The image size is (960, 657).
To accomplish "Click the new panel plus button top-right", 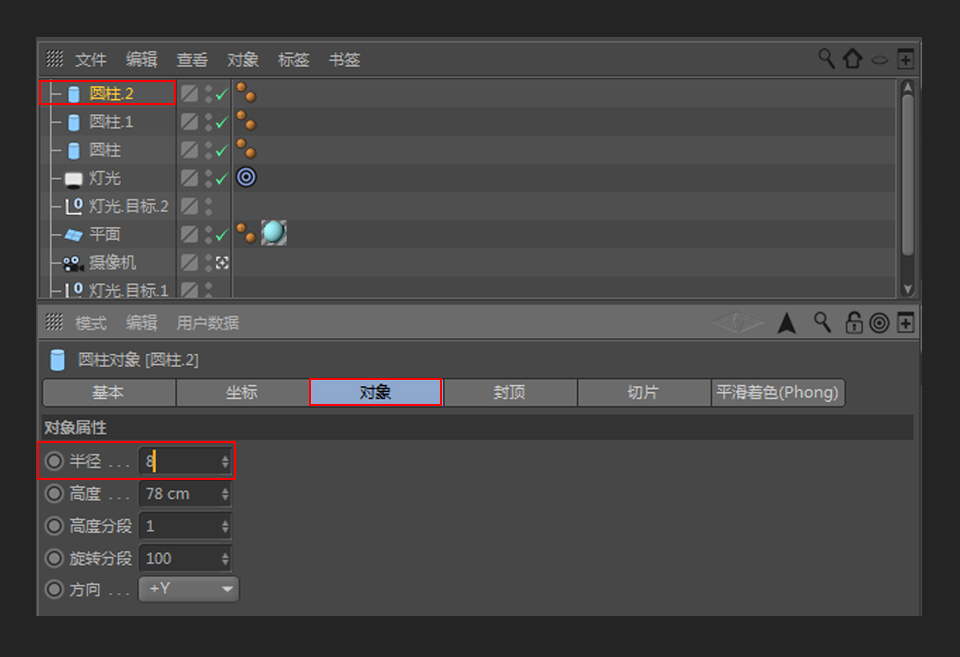I will pos(906,57).
